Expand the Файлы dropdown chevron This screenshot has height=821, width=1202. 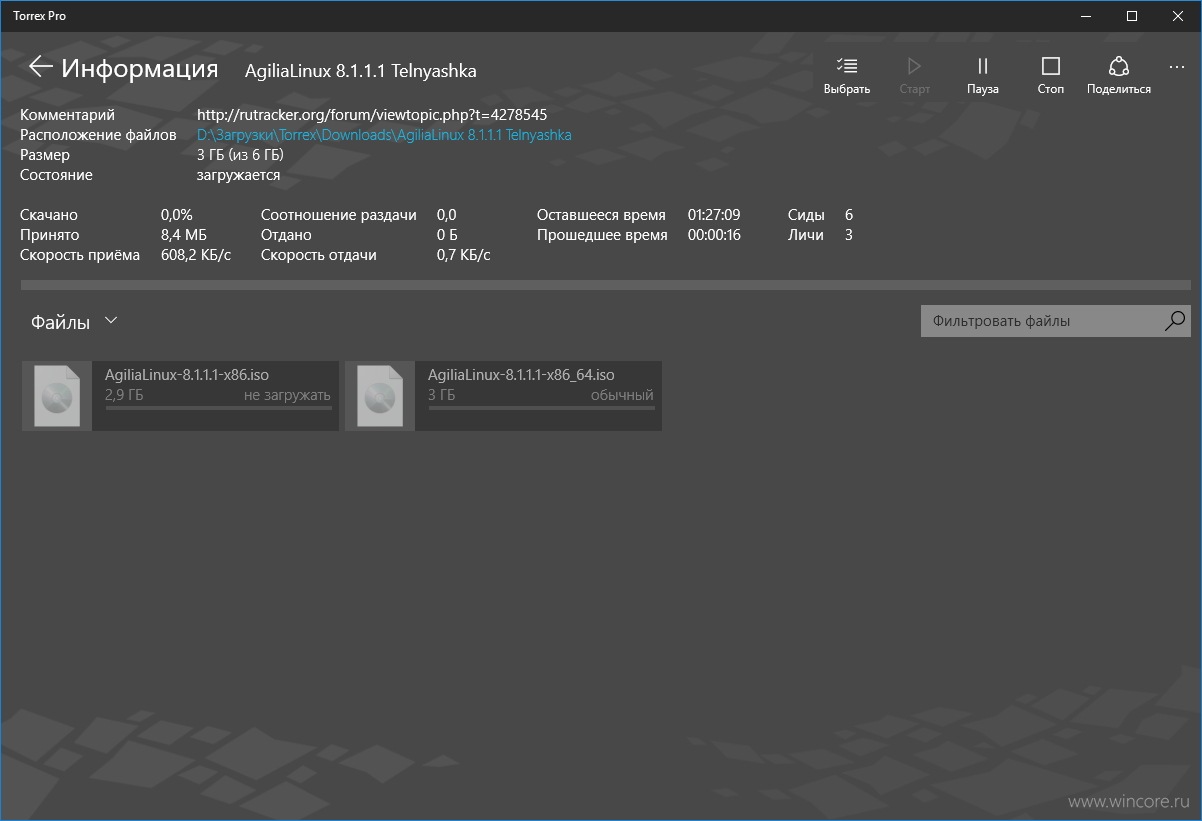click(x=111, y=321)
